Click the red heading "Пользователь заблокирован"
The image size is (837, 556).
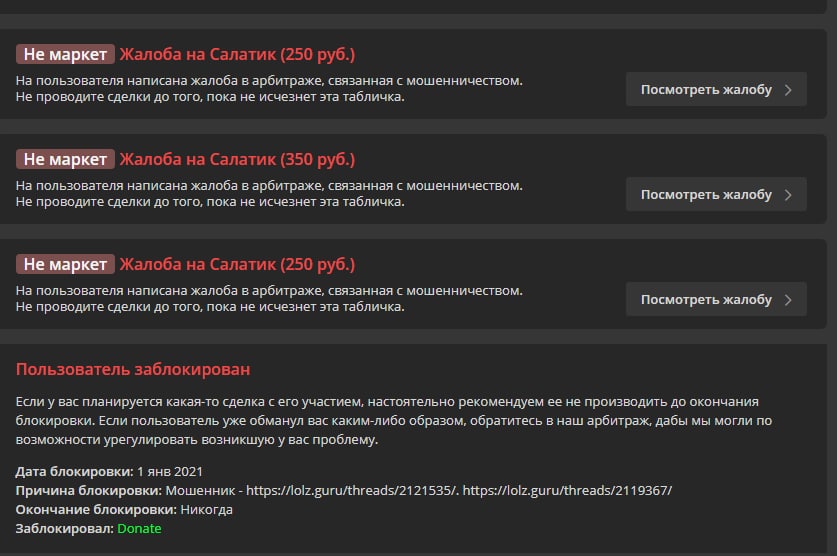[x=133, y=369]
